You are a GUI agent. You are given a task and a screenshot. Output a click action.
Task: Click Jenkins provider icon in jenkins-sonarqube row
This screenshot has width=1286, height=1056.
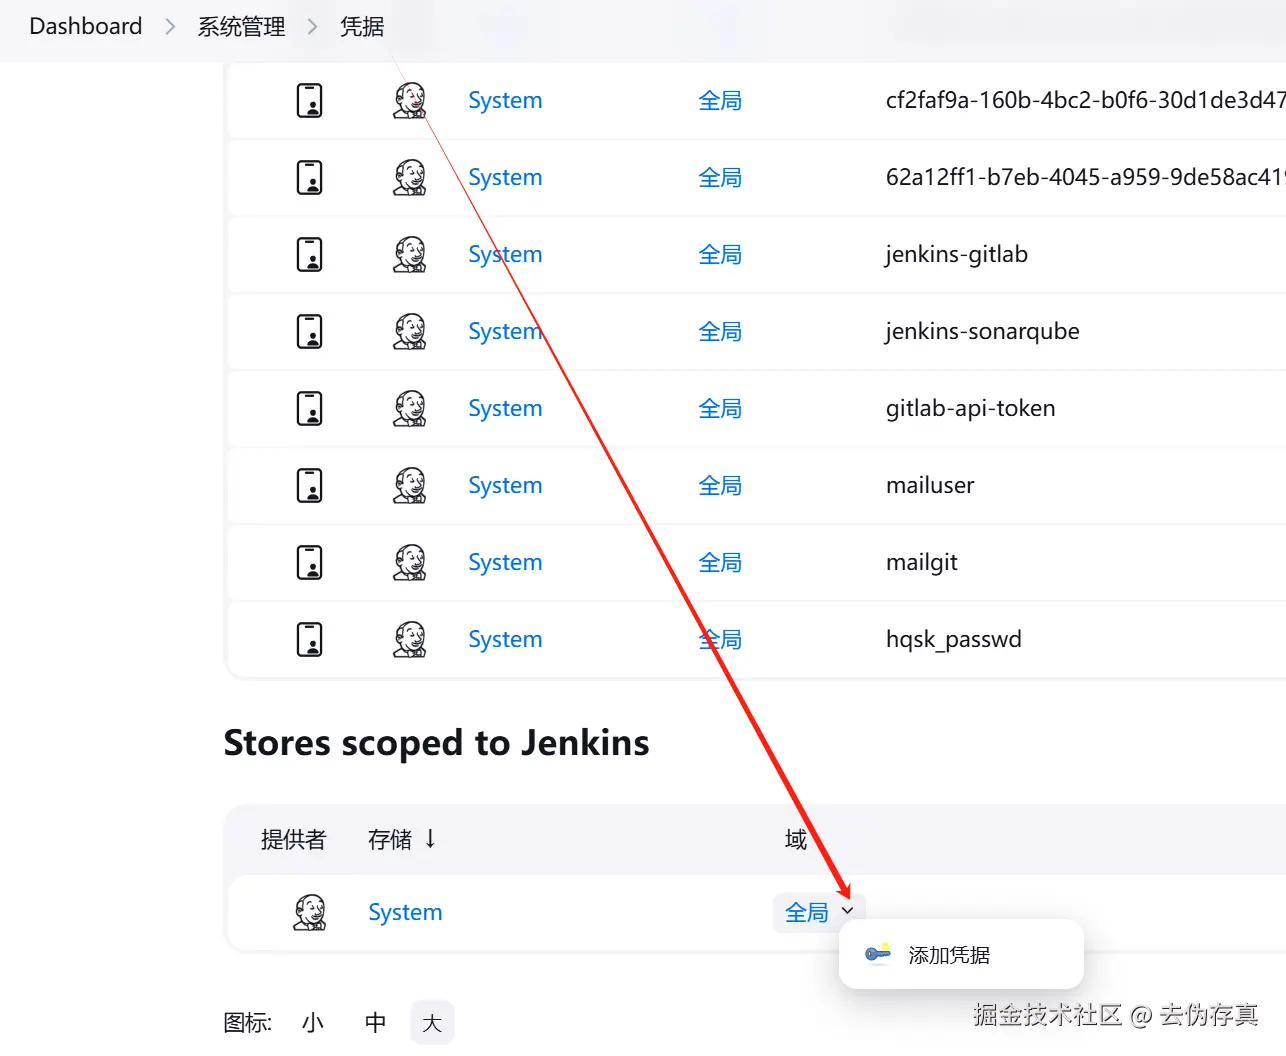click(x=410, y=332)
